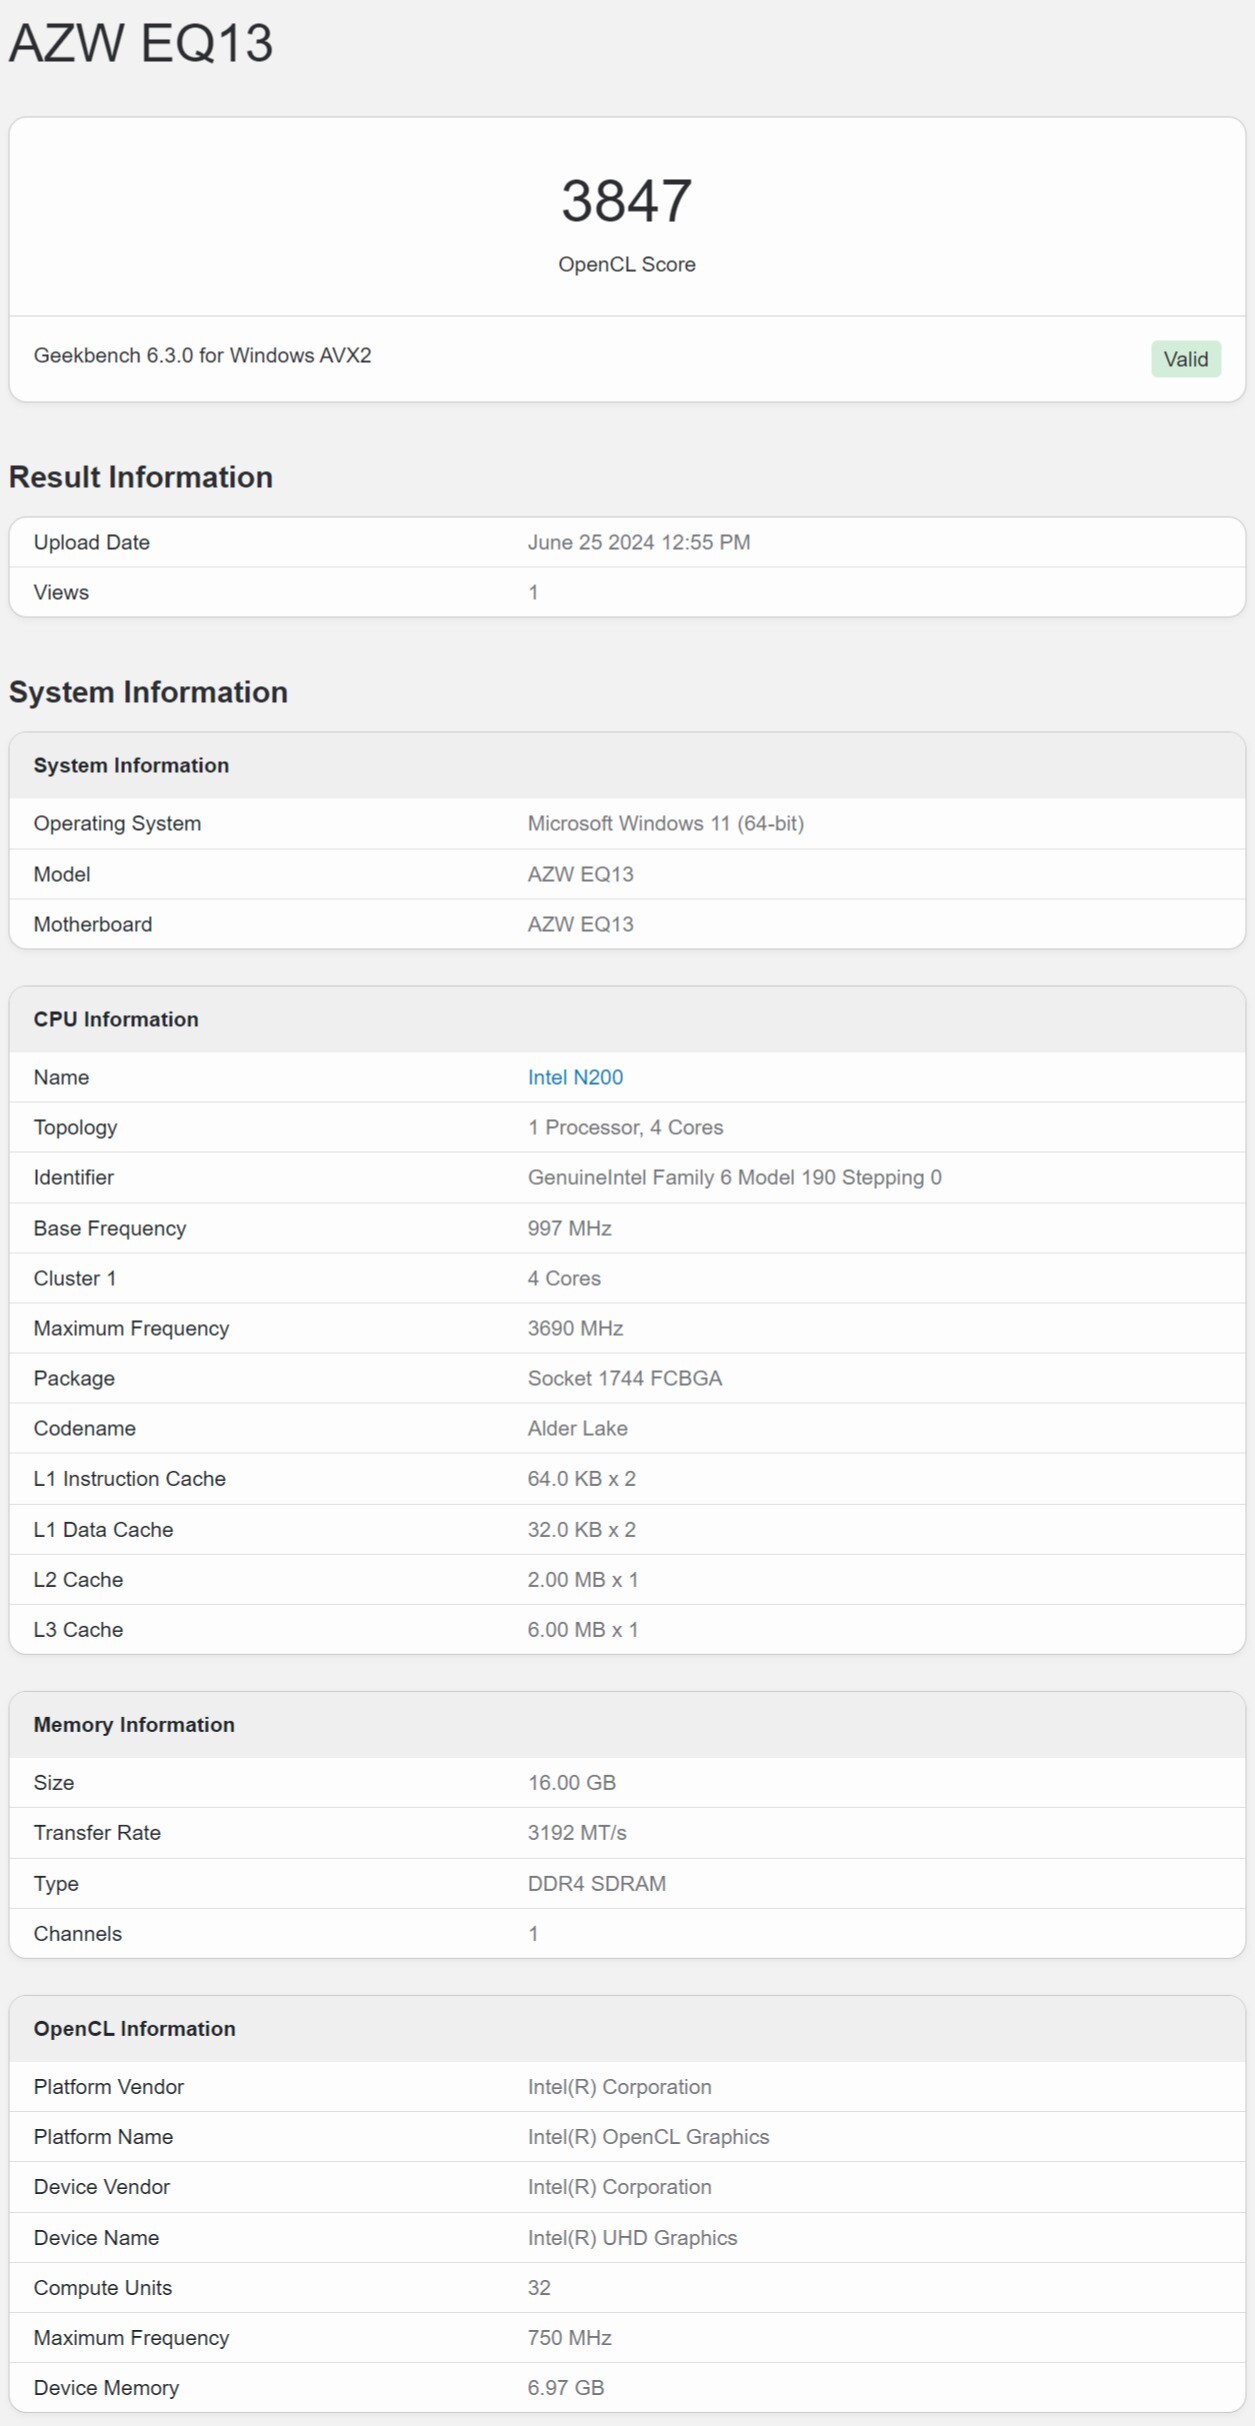Screen dimensions: 1255x2426
Task: Click the GenuineIntel identifier text
Action: pyautogui.click(x=734, y=1177)
